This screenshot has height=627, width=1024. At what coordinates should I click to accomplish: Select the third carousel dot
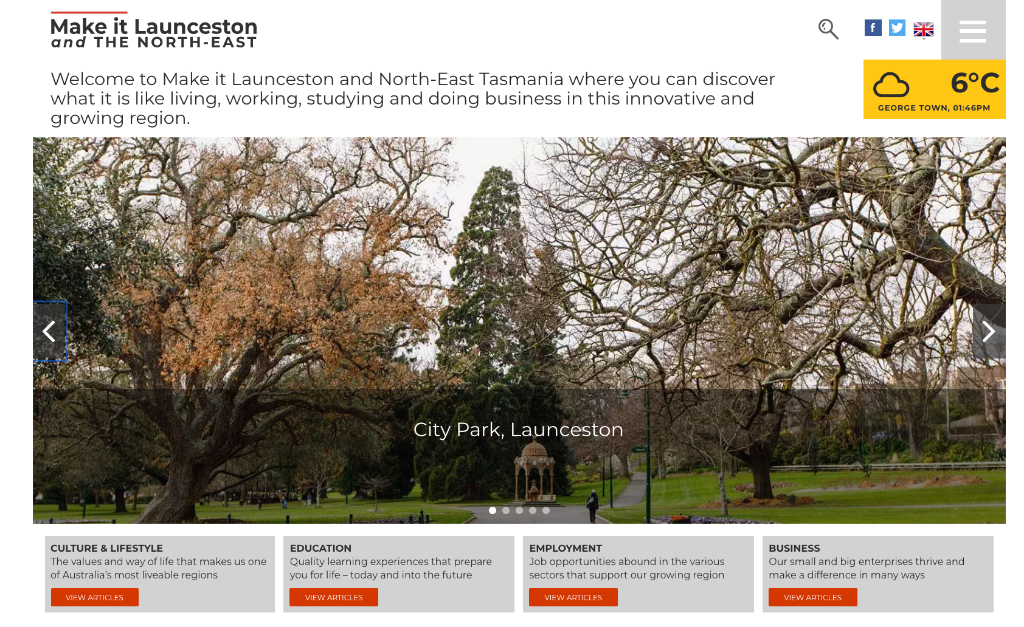click(x=519, y=510)
